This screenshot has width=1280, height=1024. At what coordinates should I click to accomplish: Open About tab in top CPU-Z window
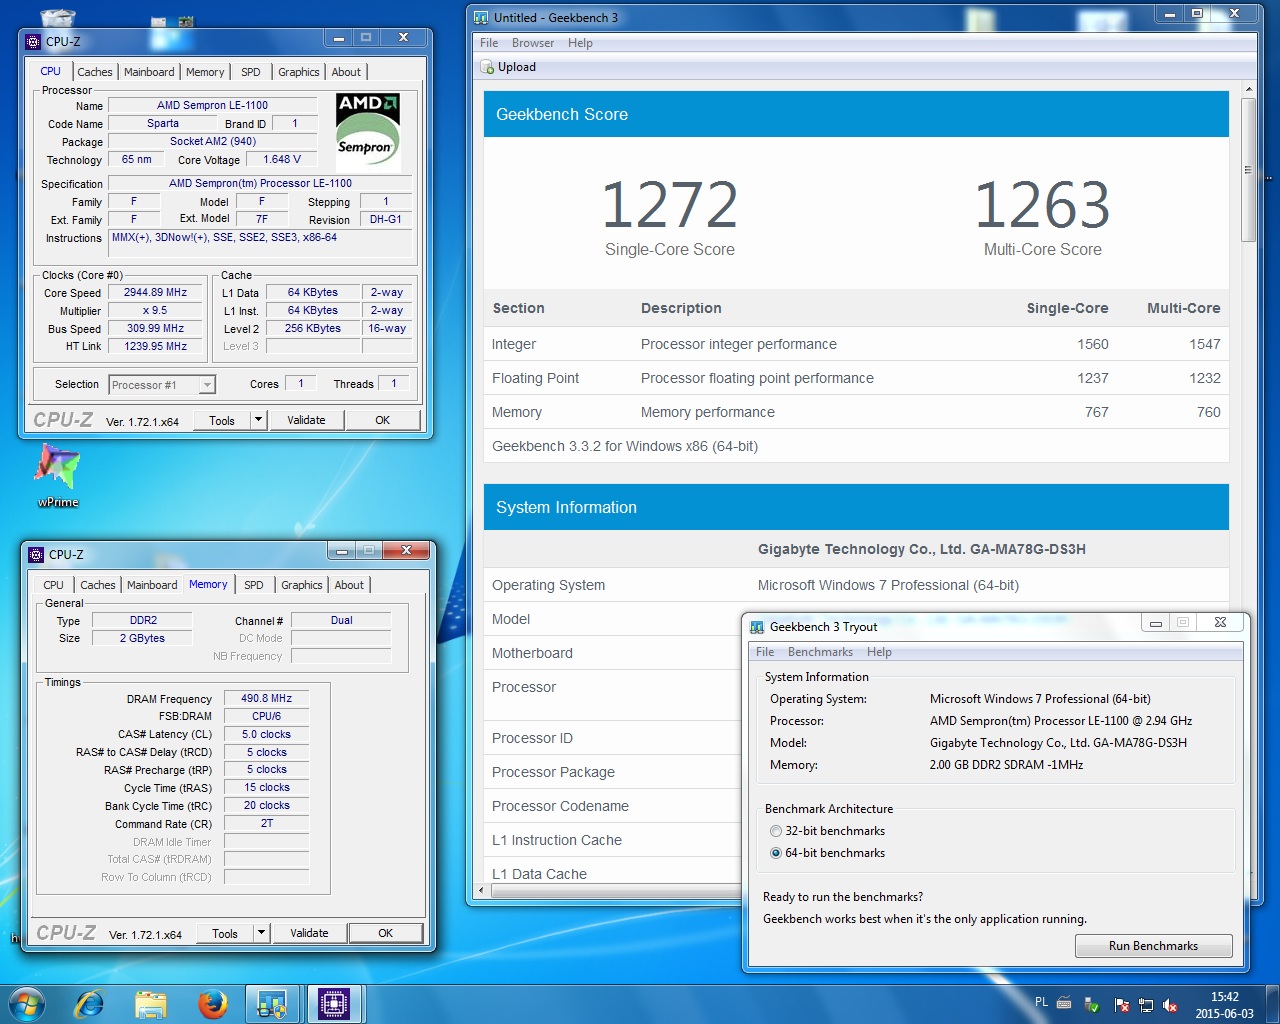(x=346, y=72)
